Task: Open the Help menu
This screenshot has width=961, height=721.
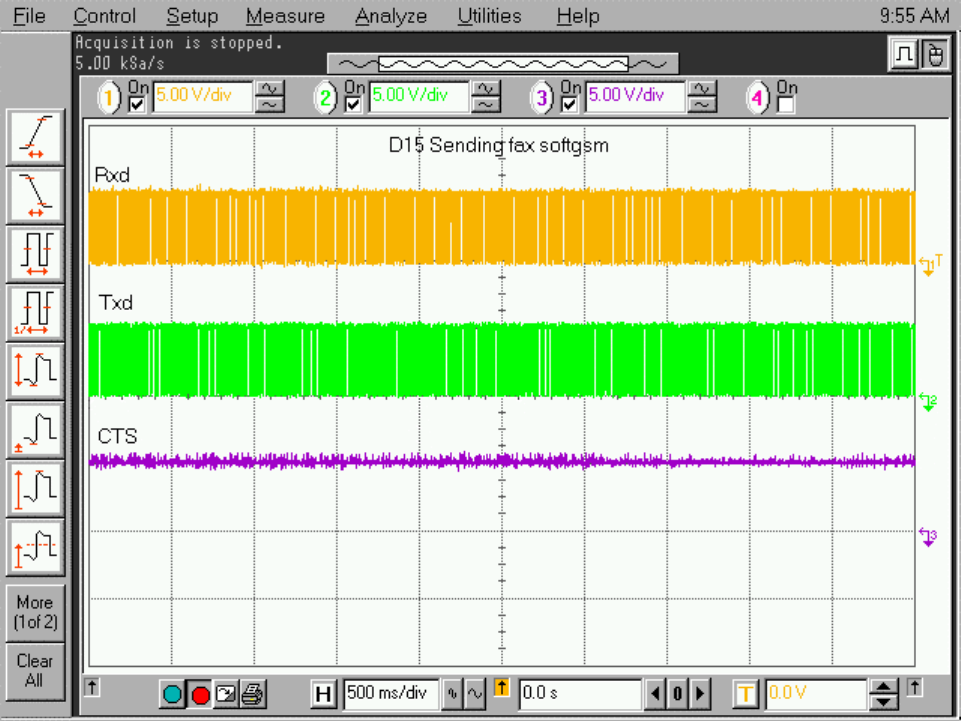Action: 577,16
